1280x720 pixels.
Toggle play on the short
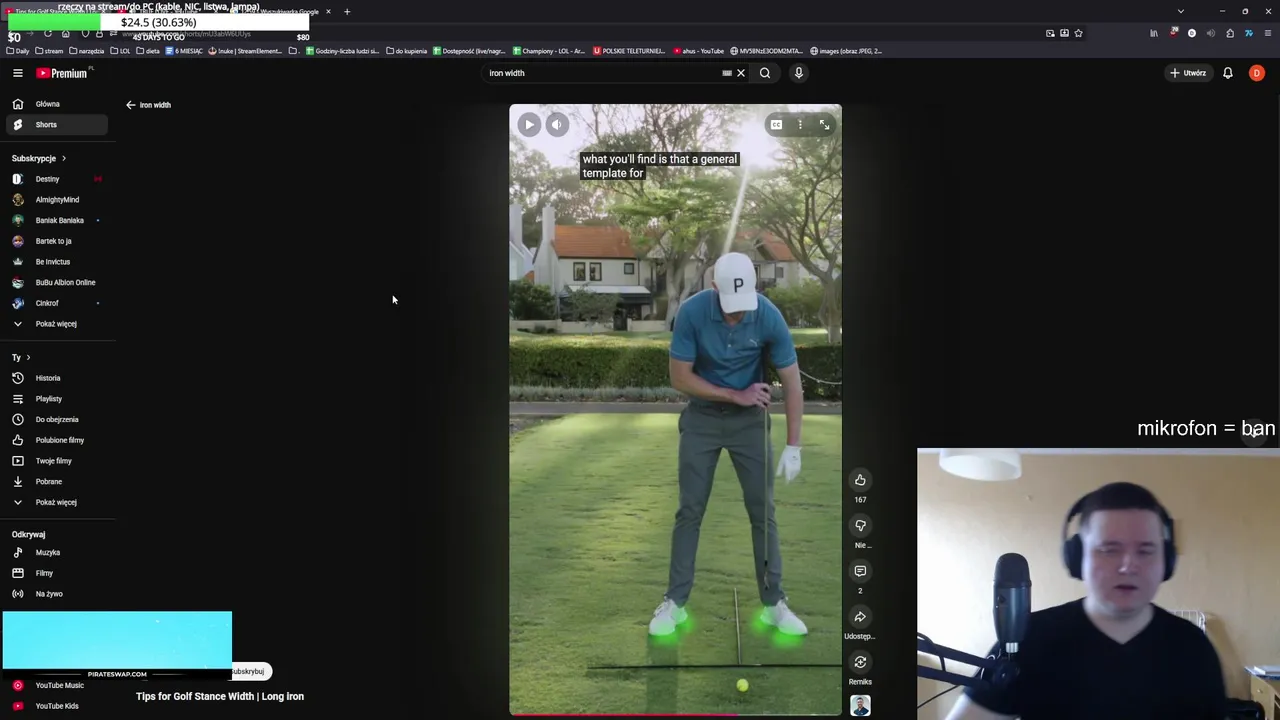(x=529, y=125)
